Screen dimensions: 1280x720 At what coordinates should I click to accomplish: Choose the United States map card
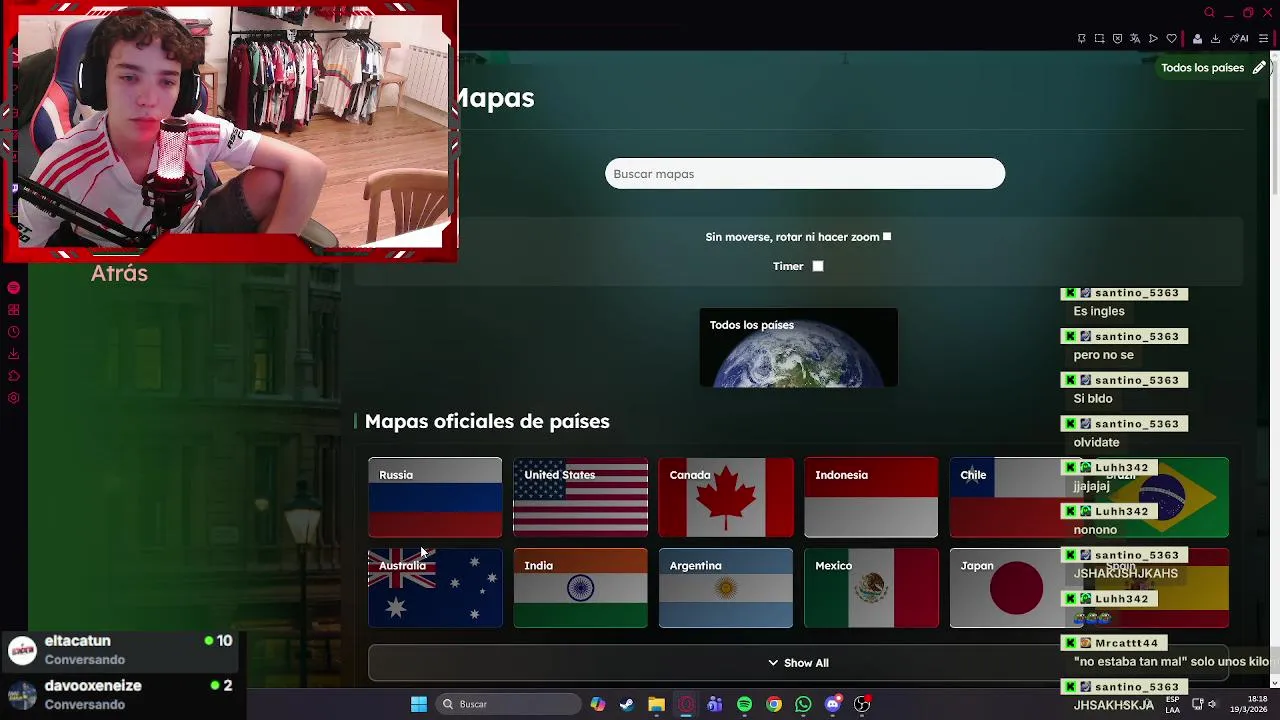(580, 497)
